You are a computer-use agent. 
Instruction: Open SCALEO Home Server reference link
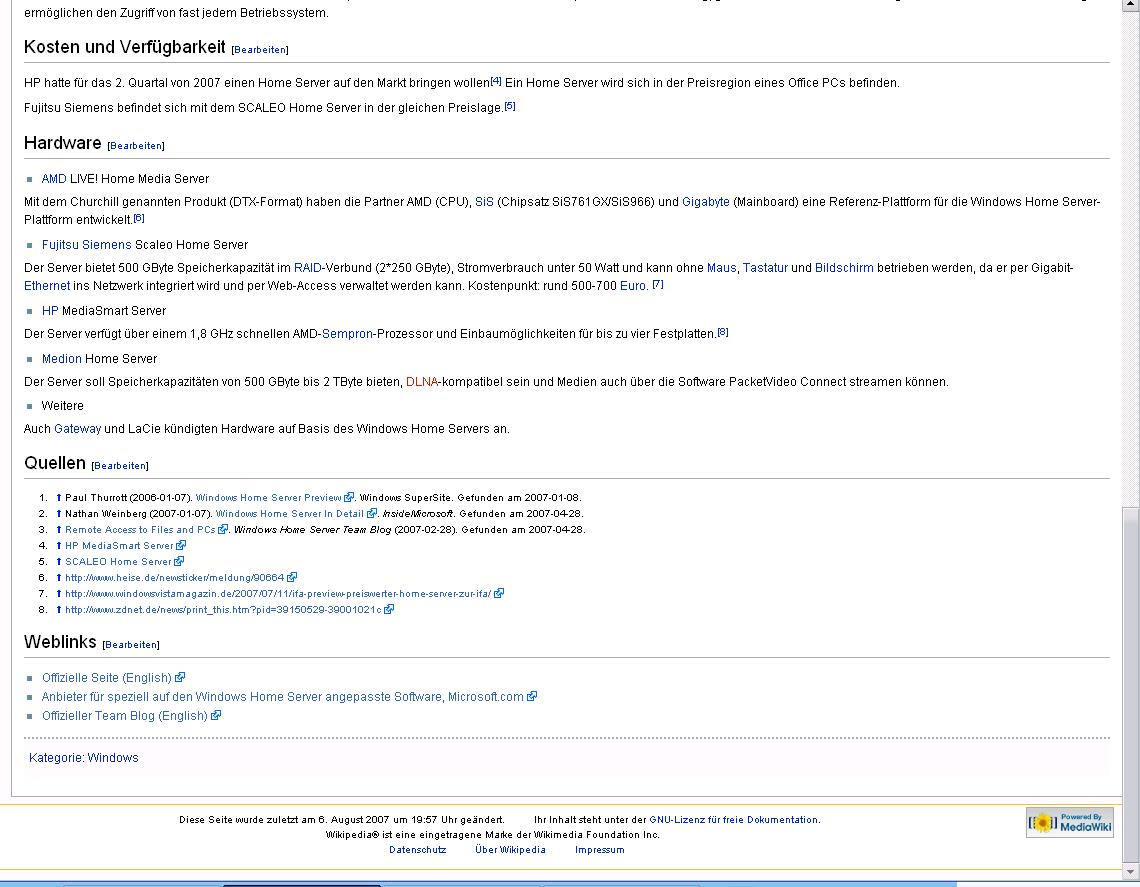point(119,562)
